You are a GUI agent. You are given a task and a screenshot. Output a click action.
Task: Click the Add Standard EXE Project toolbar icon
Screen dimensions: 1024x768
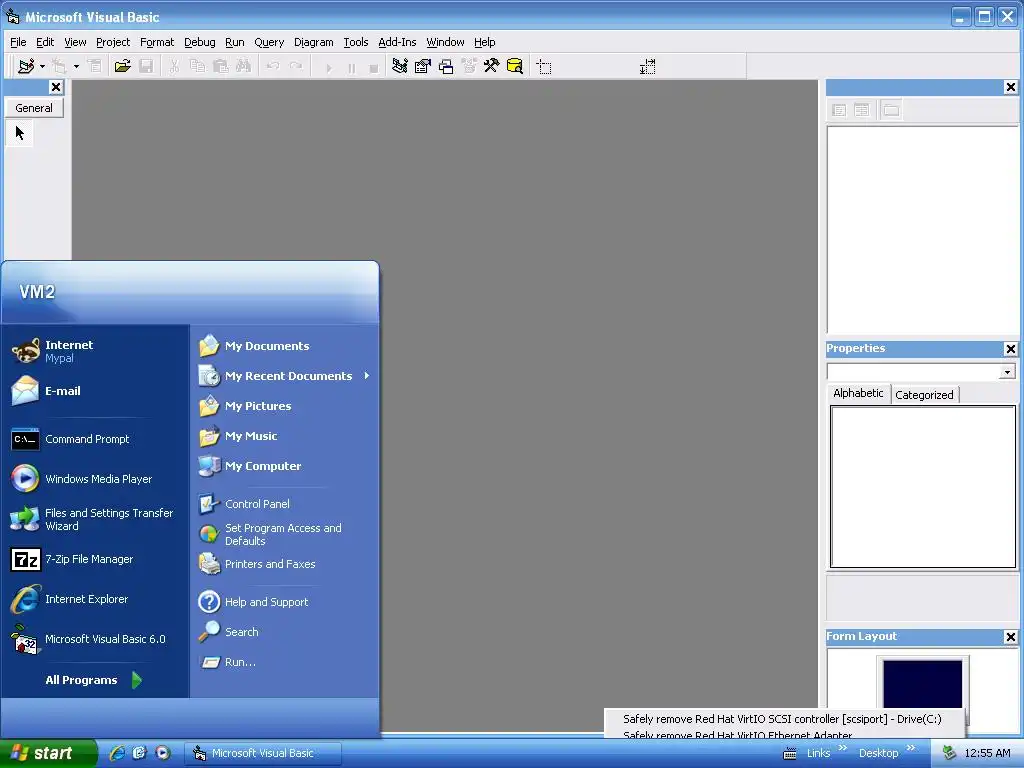[26, 66]
